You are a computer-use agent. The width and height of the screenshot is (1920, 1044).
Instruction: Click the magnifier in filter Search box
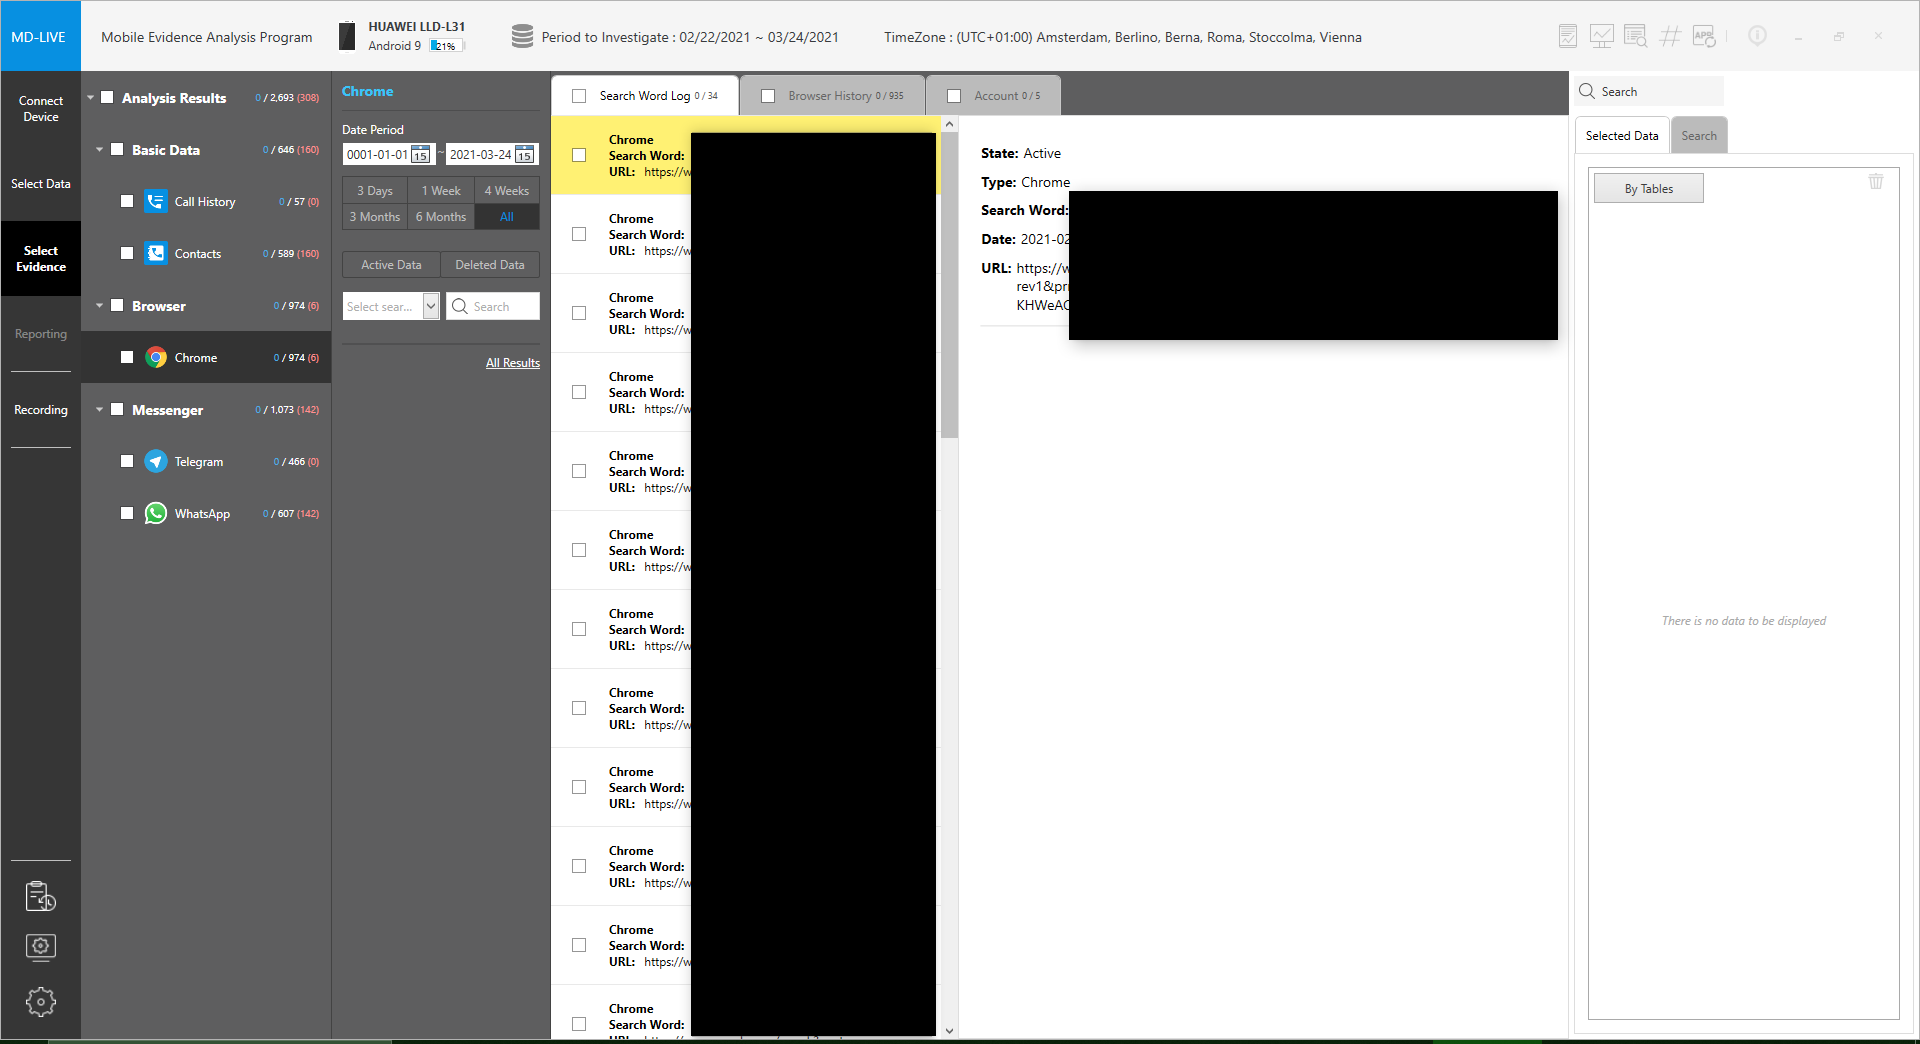tap(460, 307)
